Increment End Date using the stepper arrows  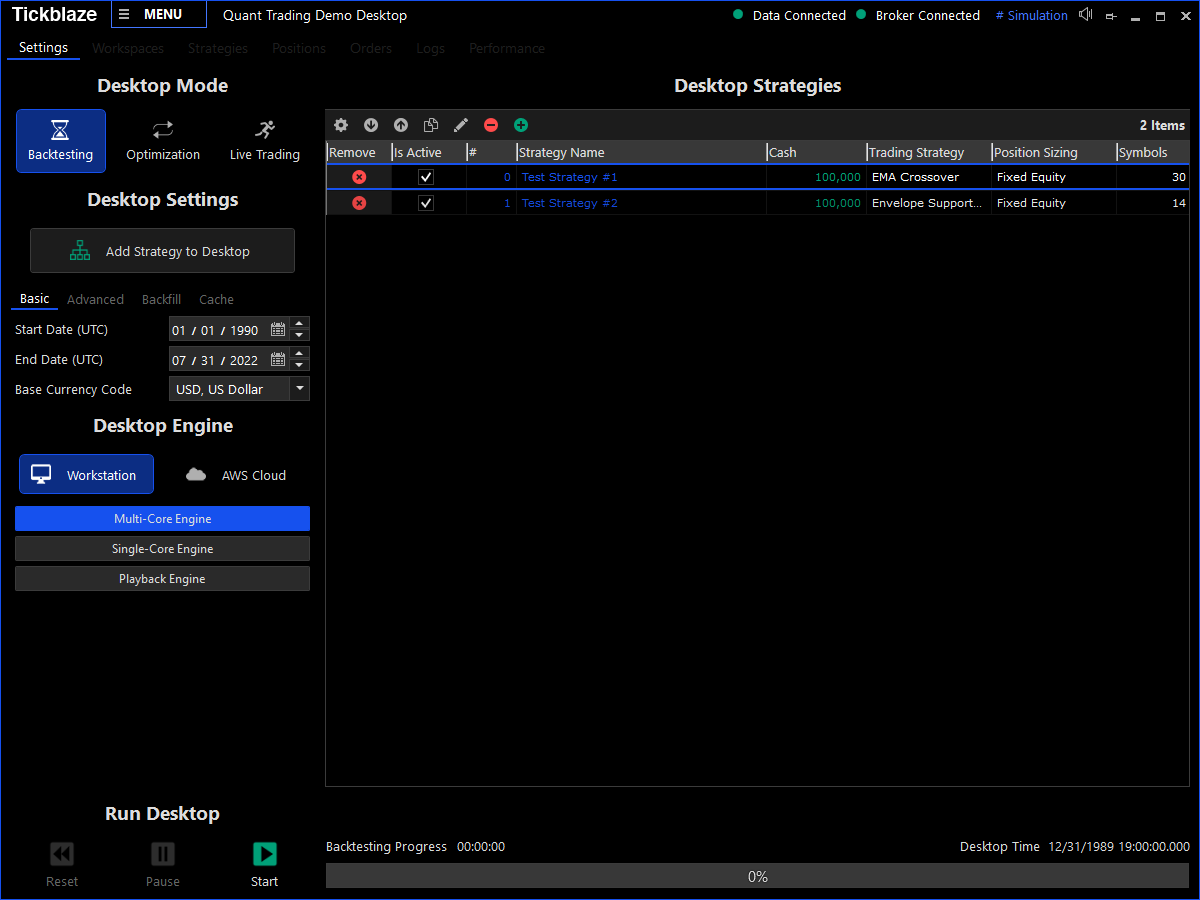click(298, 354)
